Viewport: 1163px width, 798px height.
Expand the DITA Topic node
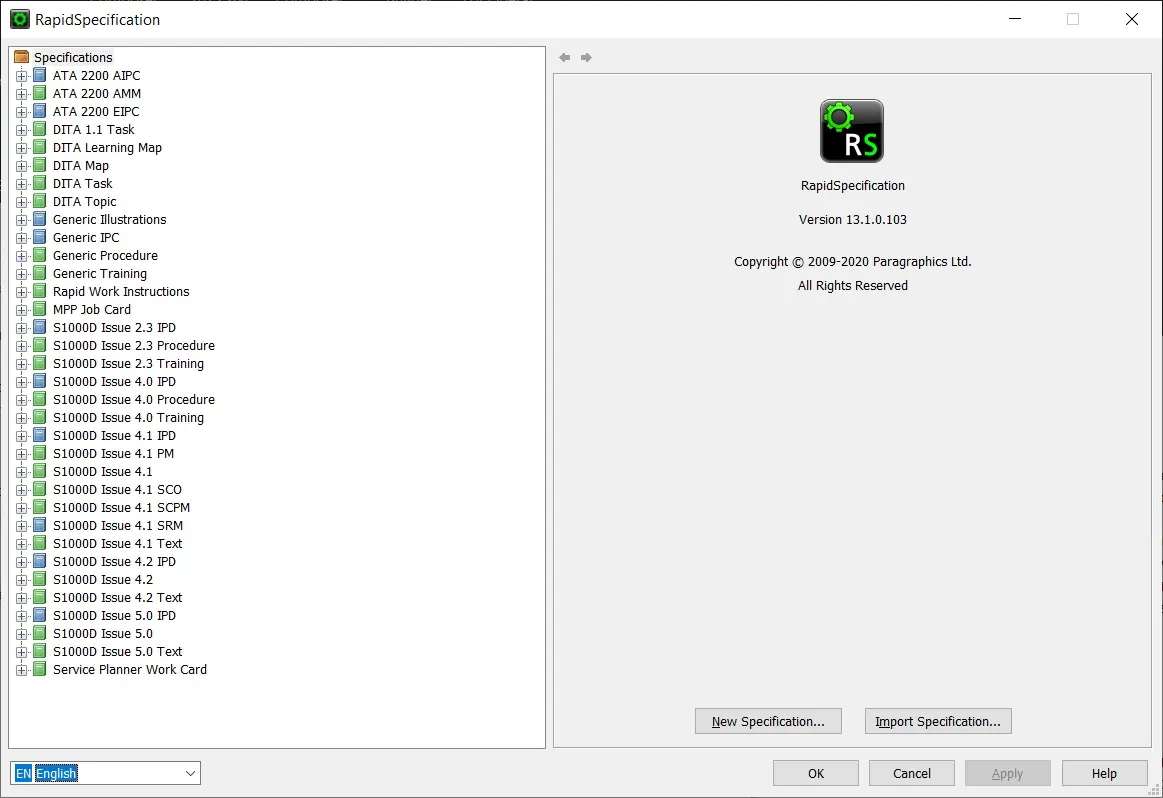click(22, 202)
